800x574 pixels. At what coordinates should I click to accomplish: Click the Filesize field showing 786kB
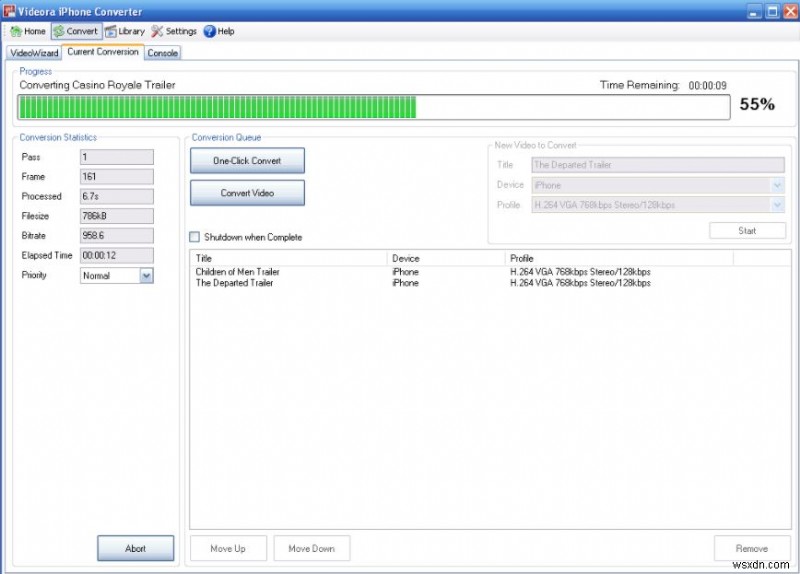click(x=117, y=216)
